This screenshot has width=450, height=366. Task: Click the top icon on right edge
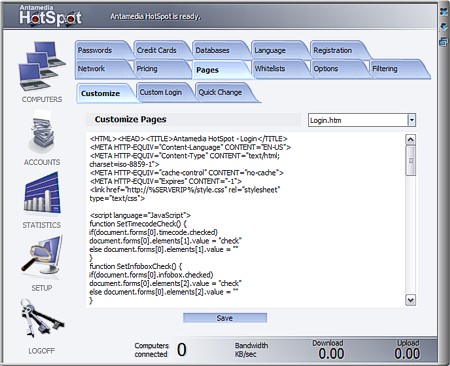click(x=444, y=12)
